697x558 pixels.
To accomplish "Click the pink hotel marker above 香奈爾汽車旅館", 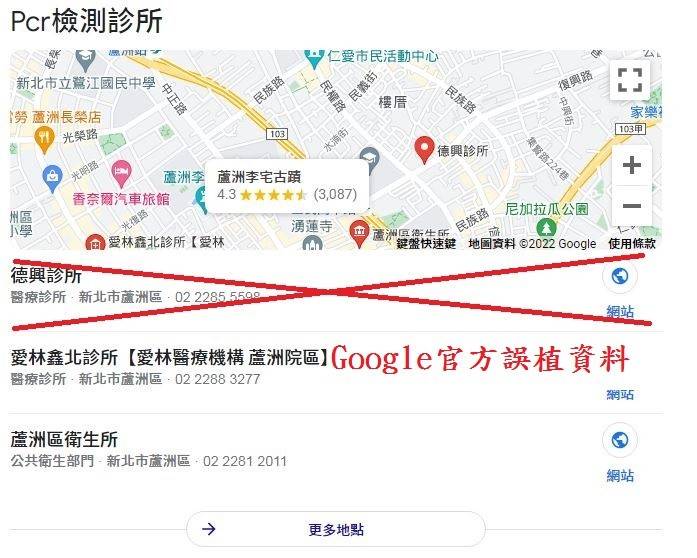I will click(x=120, y=173).
